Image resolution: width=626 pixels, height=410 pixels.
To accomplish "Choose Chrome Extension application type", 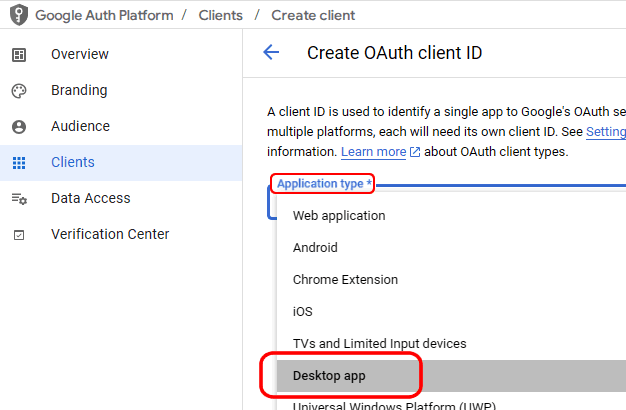I will pyautogui.click(x=451, y=279).
